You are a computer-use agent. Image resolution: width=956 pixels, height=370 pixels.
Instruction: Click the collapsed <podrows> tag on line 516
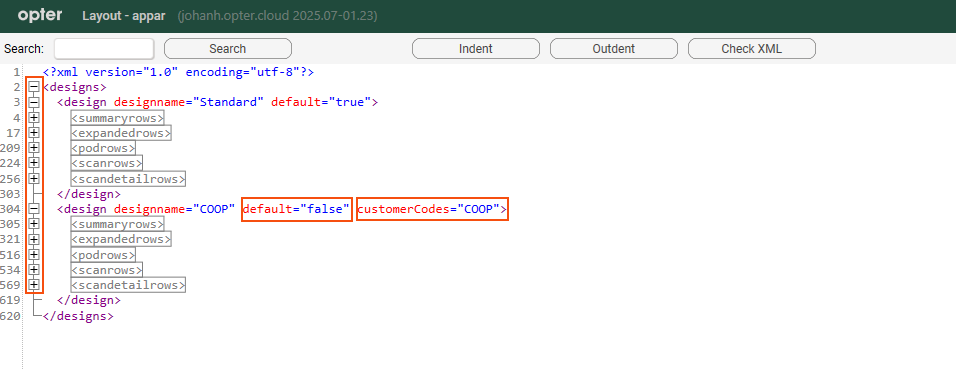click(x=103, y=254)
